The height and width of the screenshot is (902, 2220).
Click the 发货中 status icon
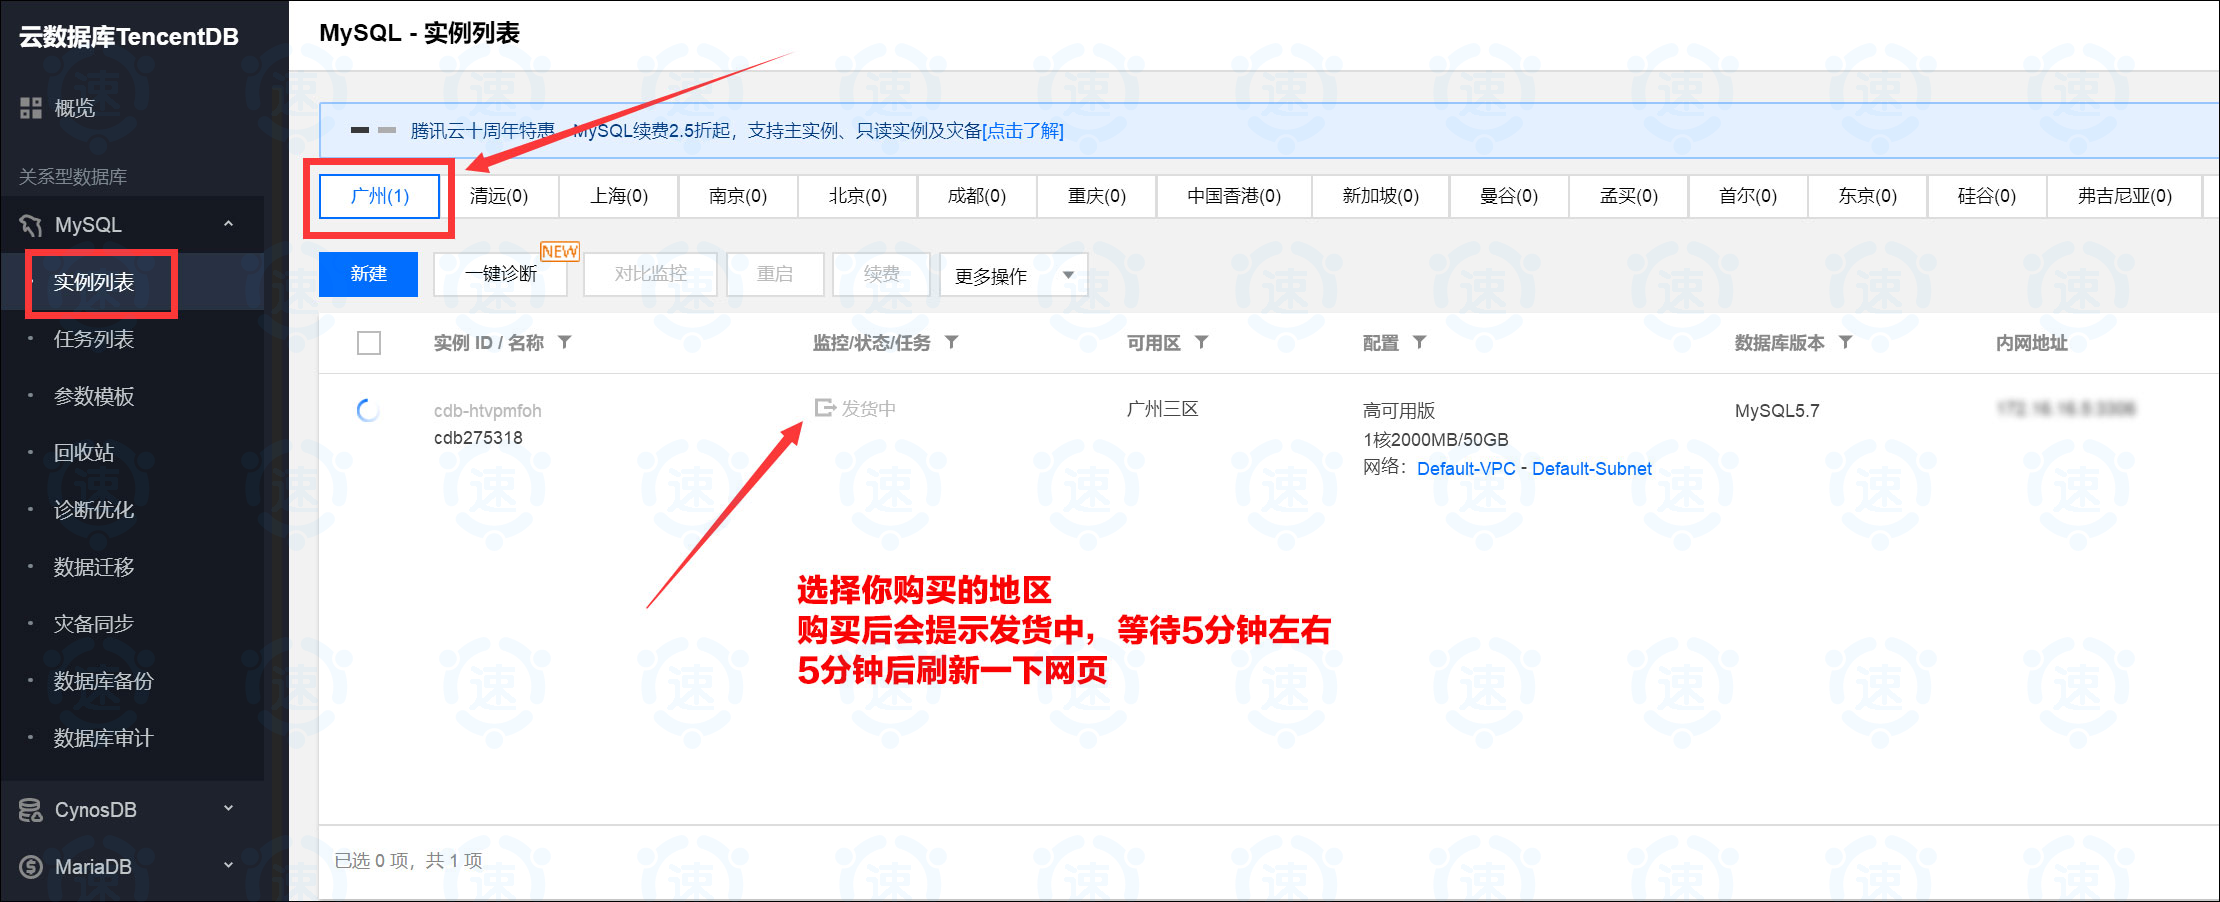[825, 408]
